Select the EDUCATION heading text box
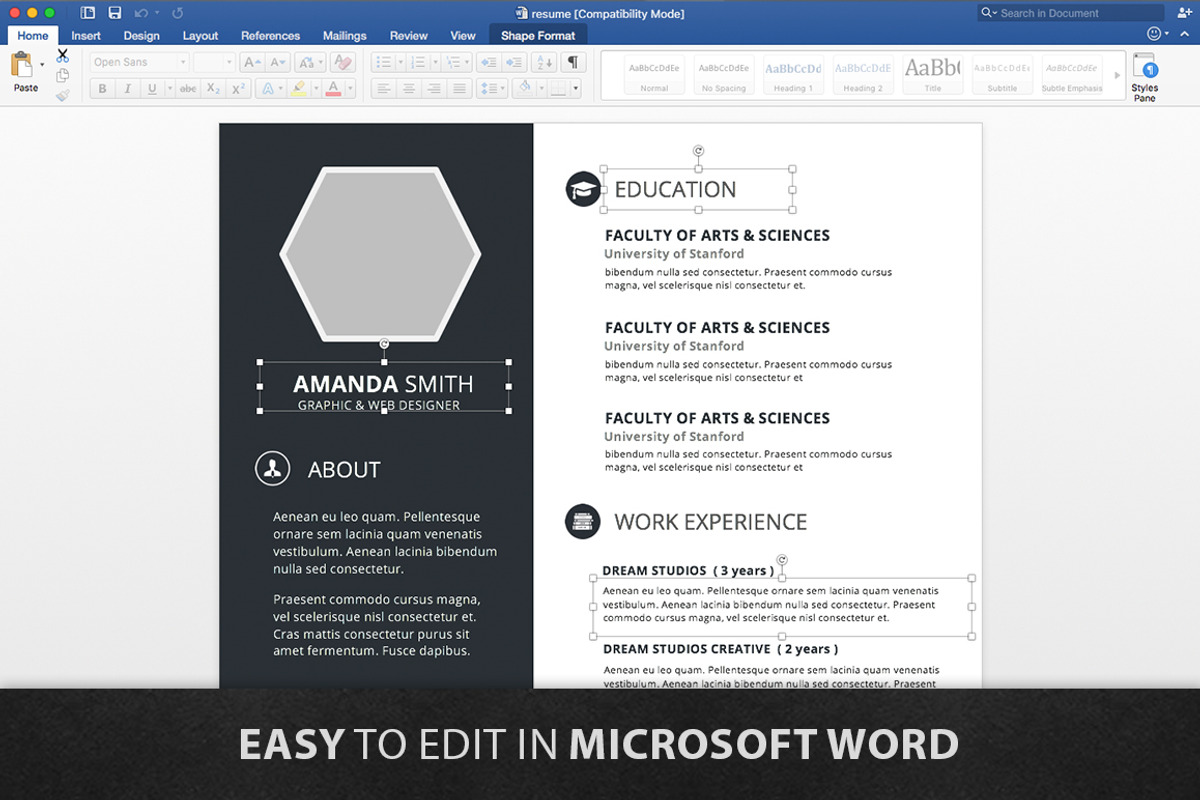The height and width of the screenshot is (800, 1200). click(697, 189)
